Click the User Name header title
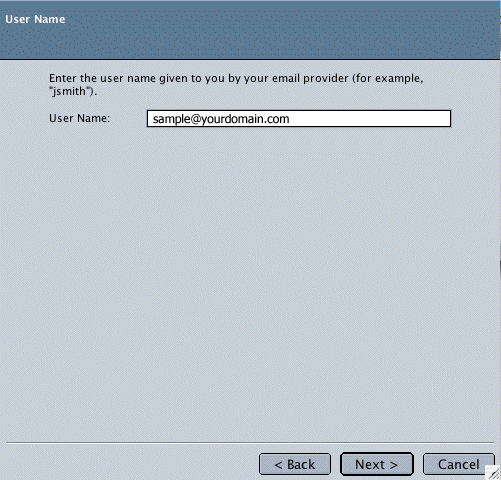501x480 pixels. click(35, 19)
